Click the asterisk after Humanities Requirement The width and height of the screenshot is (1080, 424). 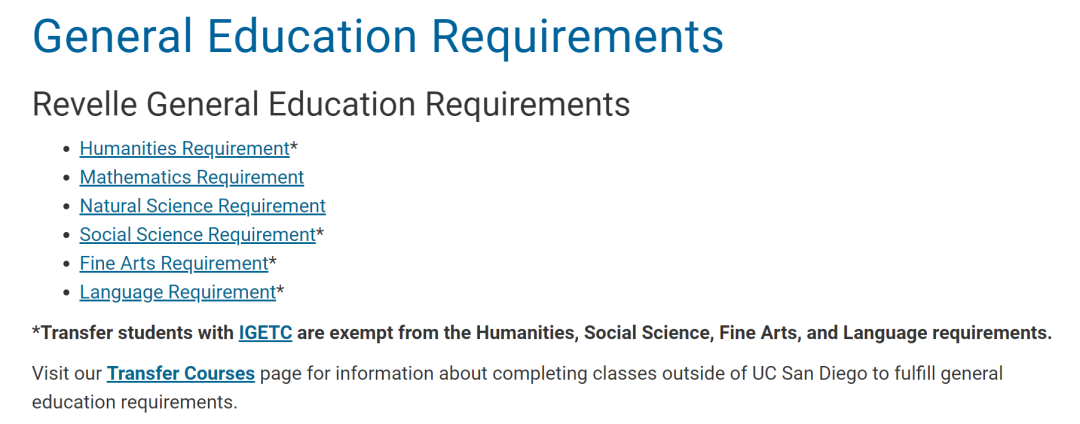(x=294, y=147)
